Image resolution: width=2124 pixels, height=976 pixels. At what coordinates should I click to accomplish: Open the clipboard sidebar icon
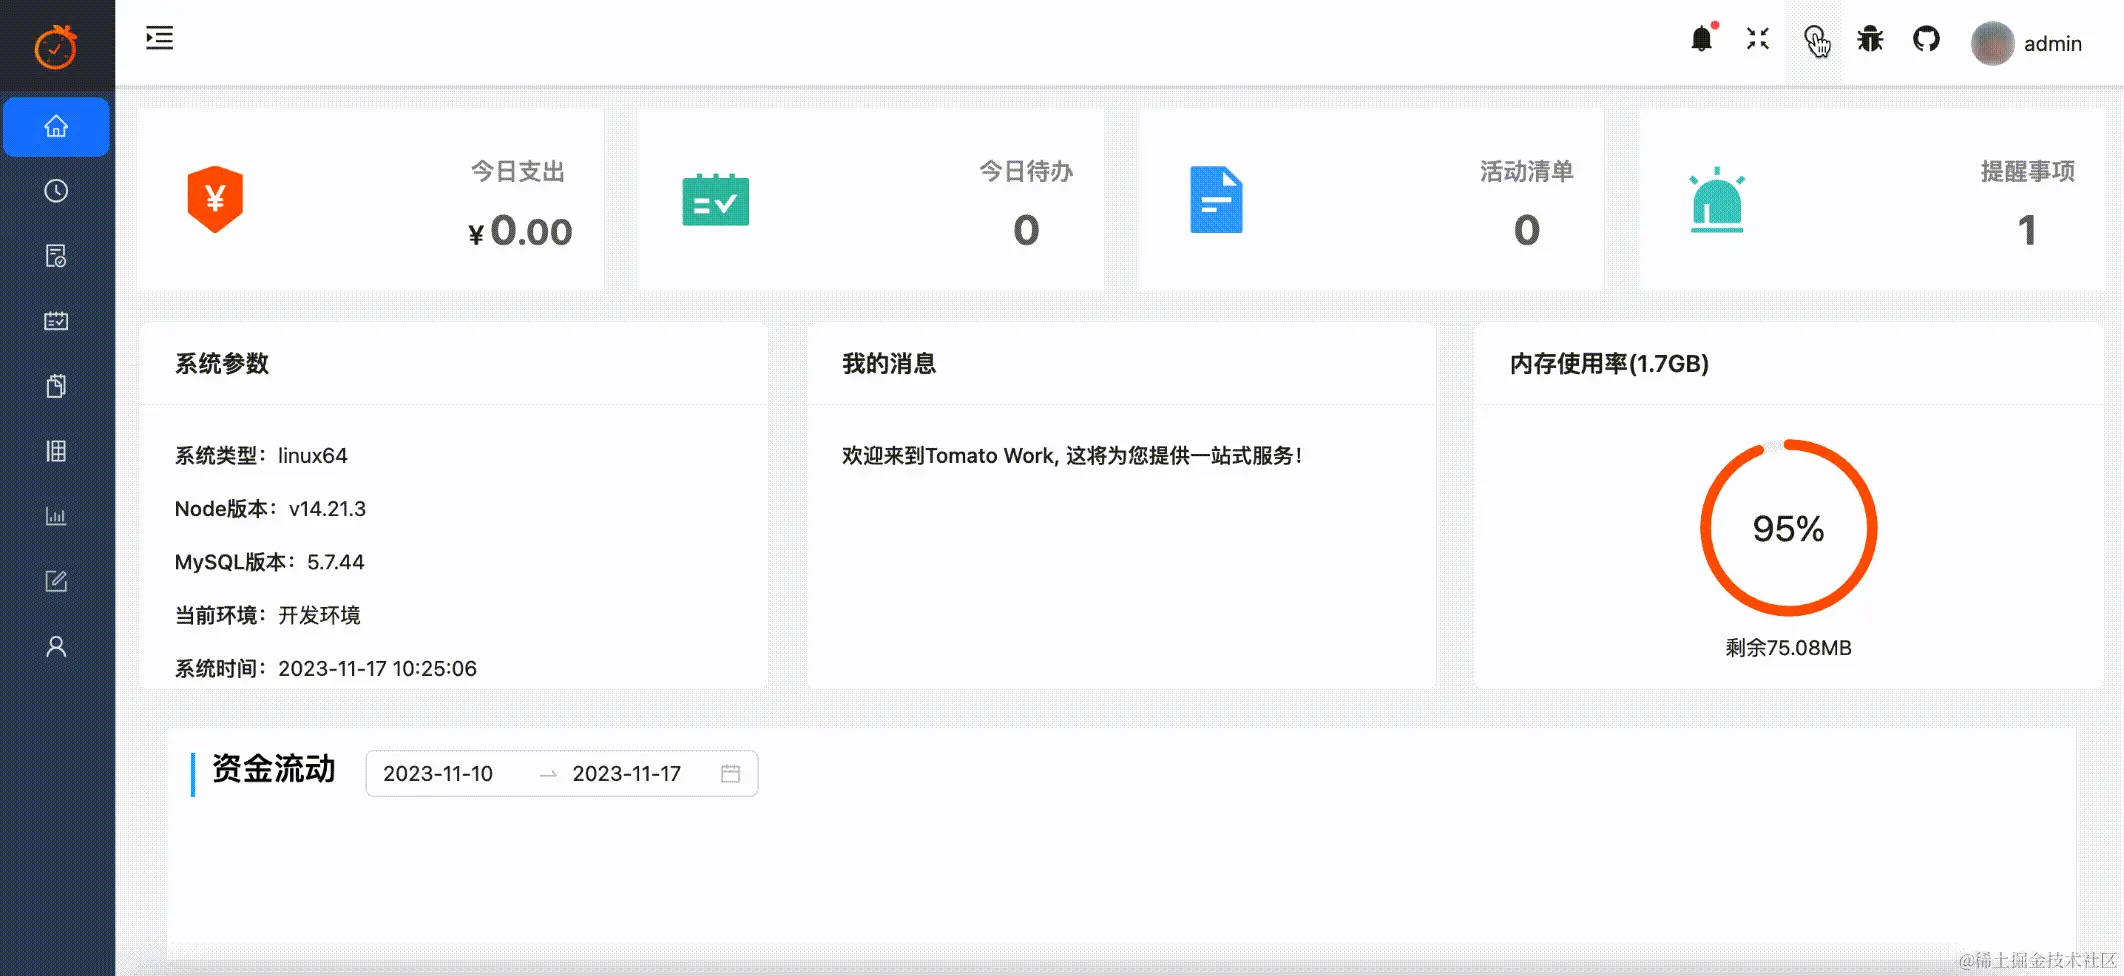click(56, 385)
